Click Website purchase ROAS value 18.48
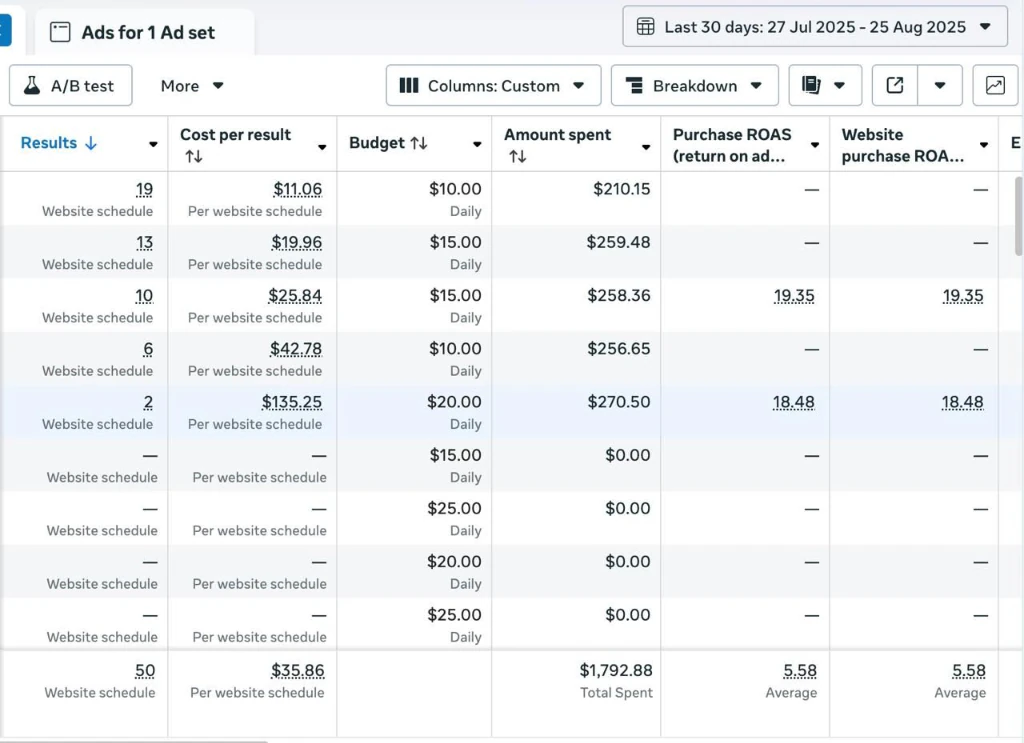Viewport: 1024px width, 743px height. [962, 402]
